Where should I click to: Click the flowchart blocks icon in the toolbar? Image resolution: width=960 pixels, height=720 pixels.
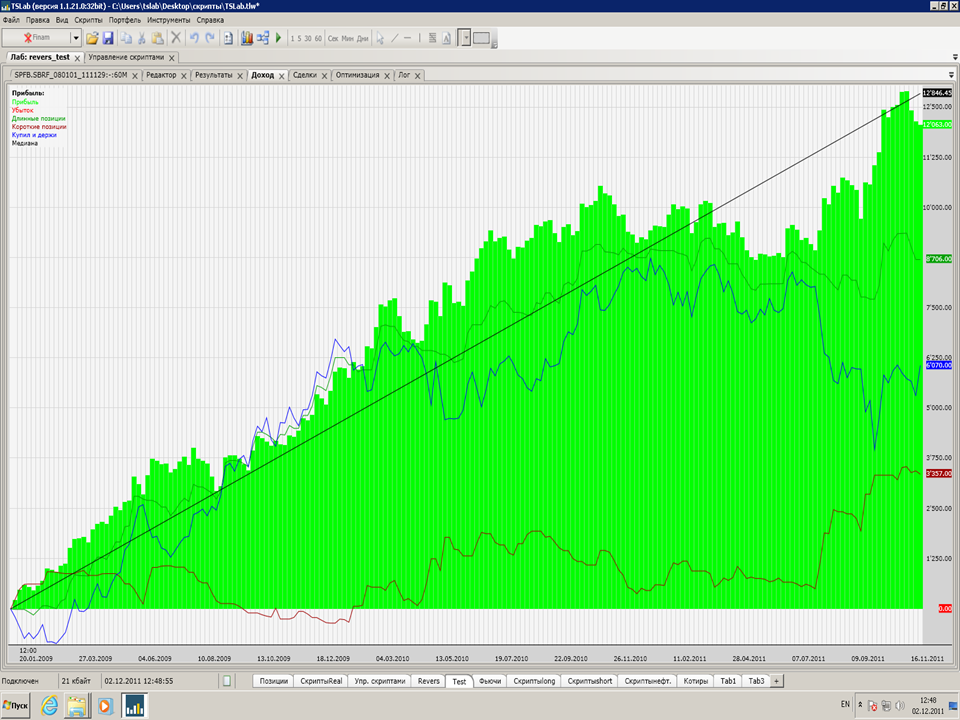click(263, 38)
